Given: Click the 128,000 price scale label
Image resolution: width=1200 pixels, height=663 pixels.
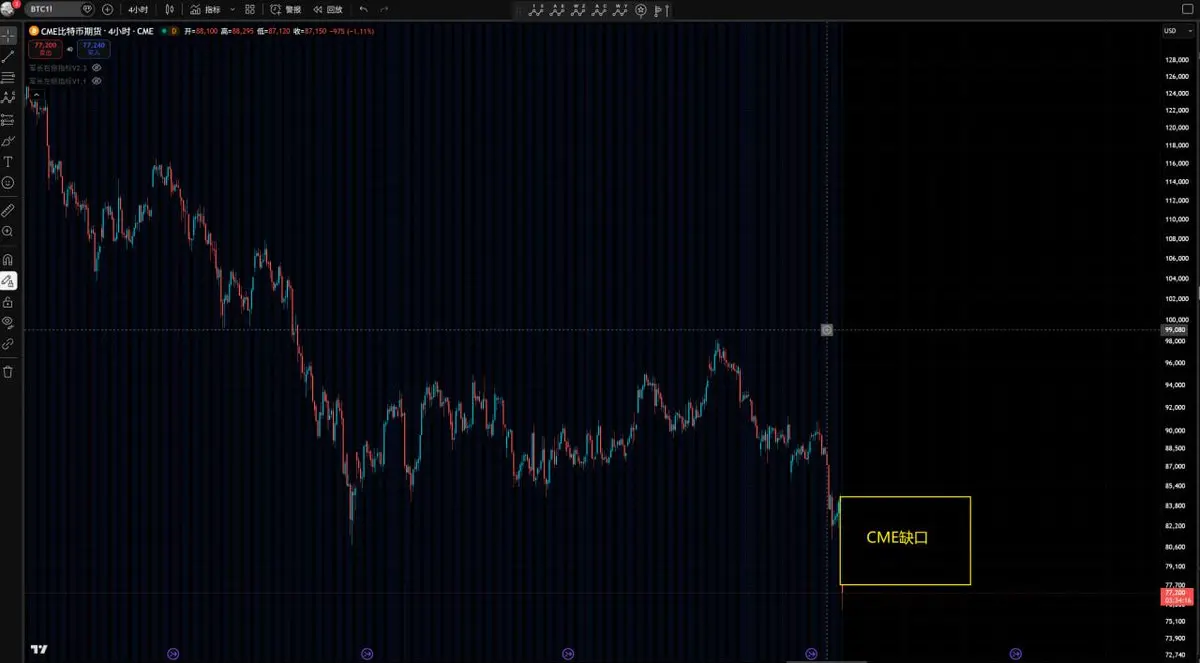Looking at the screenshot, I should point(1175,59).
